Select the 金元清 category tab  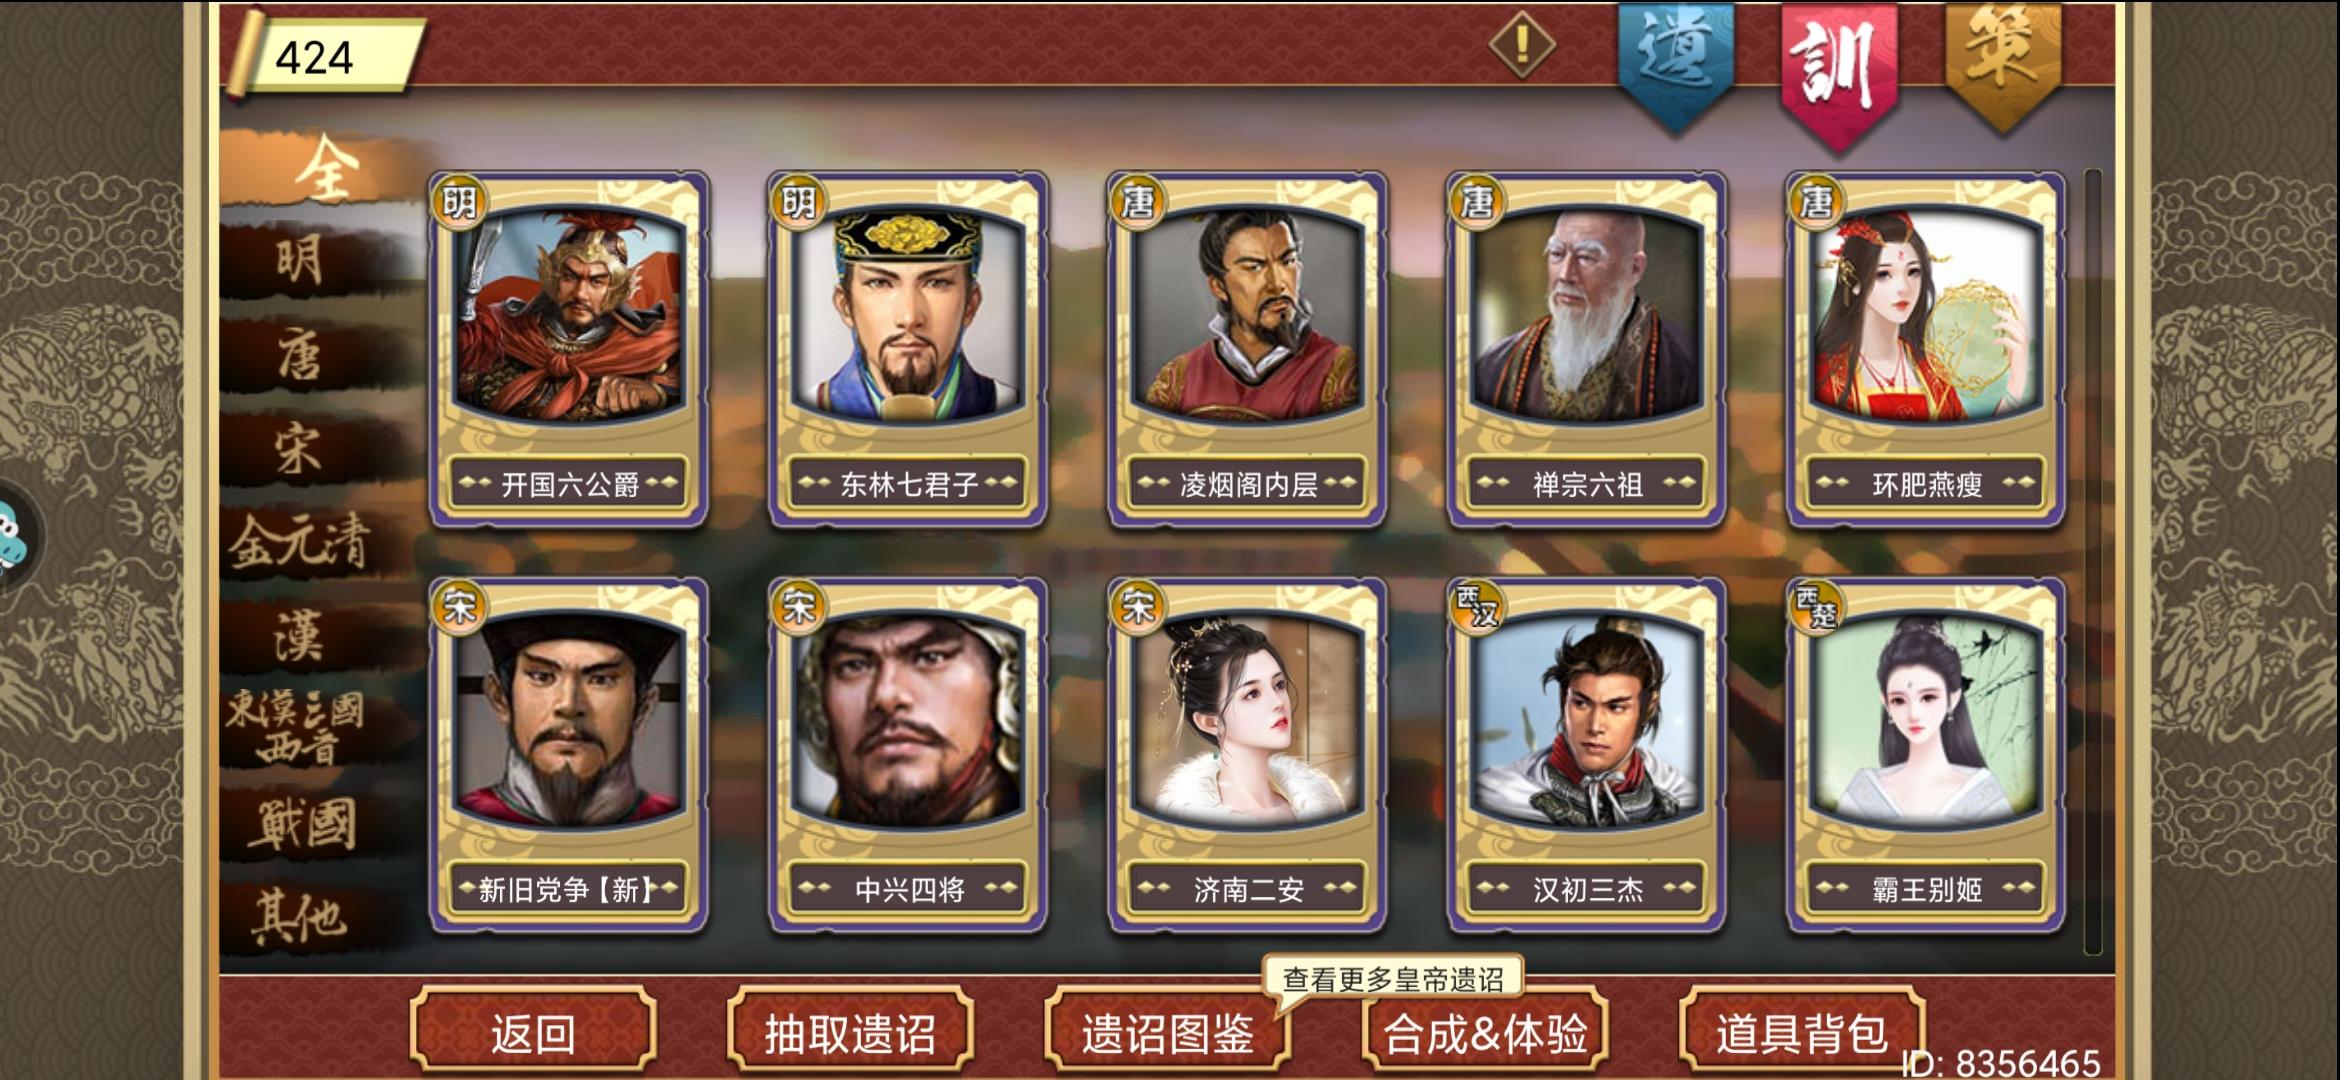coord(300,543)
